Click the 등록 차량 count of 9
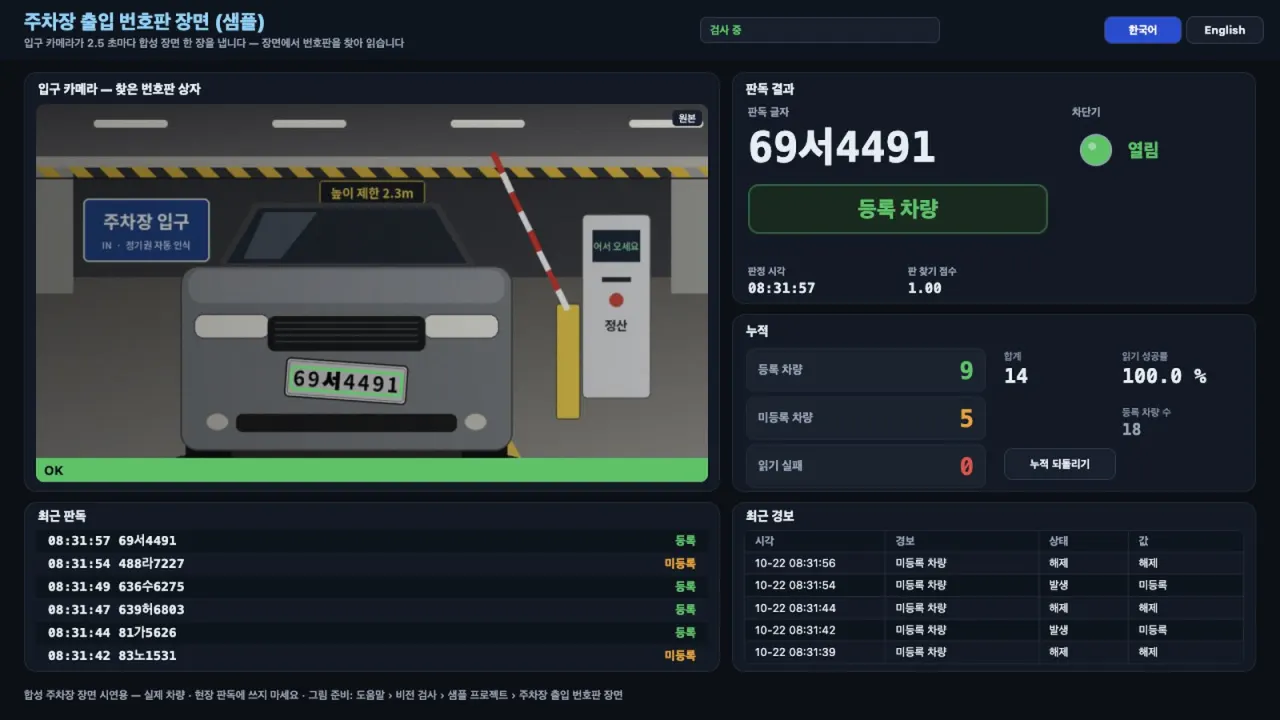Screen dimensions: 1280x720 [966, 370]
